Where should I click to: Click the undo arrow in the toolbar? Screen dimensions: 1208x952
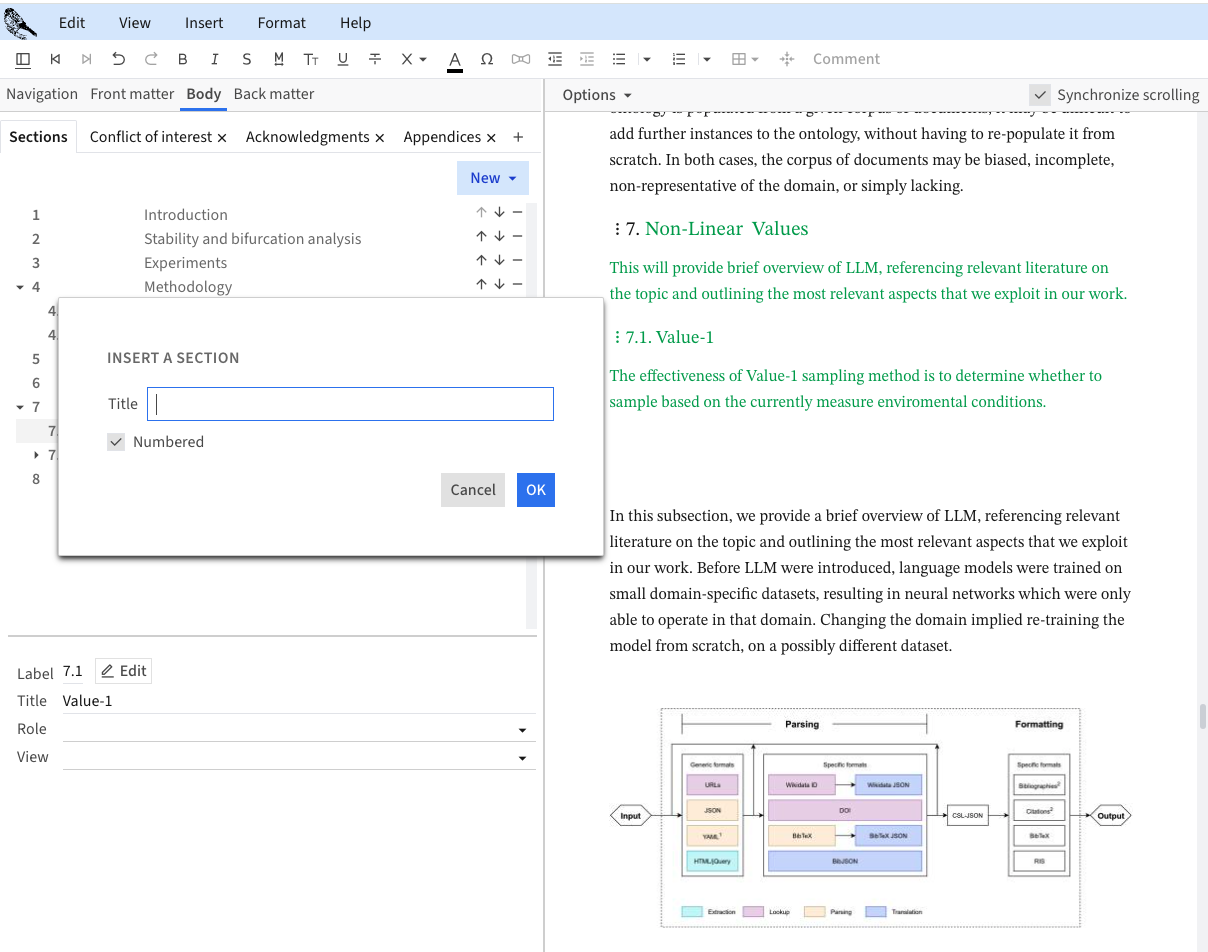[x=119, y=59]
